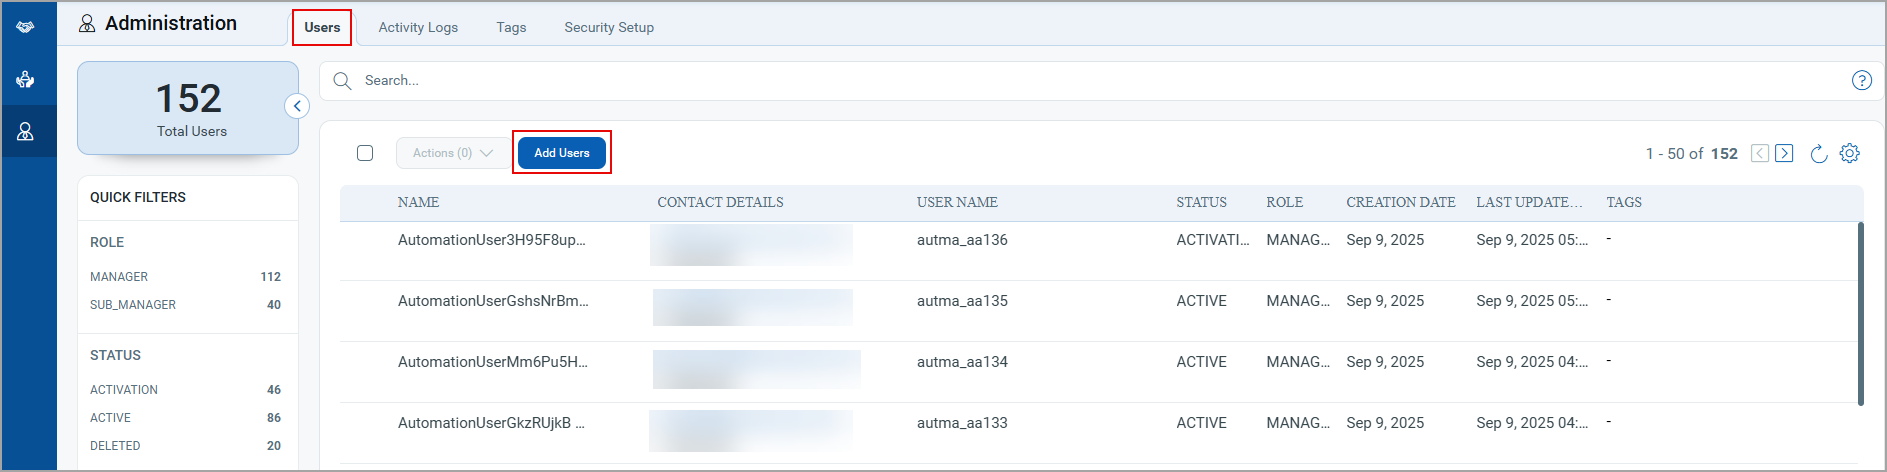This screenshot has width=1887, height=472.
Task: Click the help question mark icon
Action: pos(1861,81)
